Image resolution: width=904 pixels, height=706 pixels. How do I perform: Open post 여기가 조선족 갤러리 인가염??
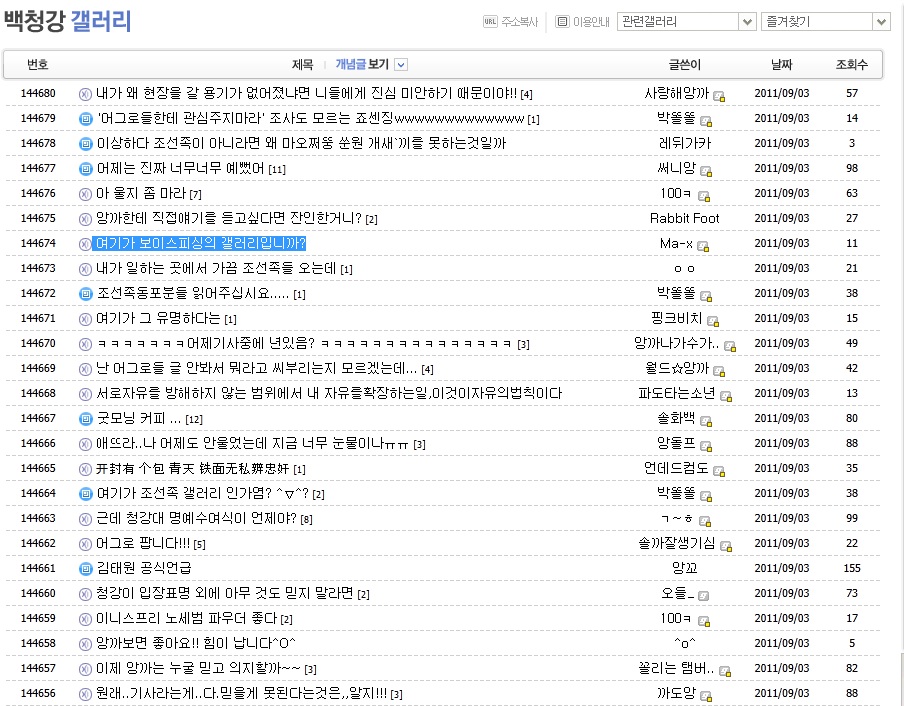click(203, 493)
